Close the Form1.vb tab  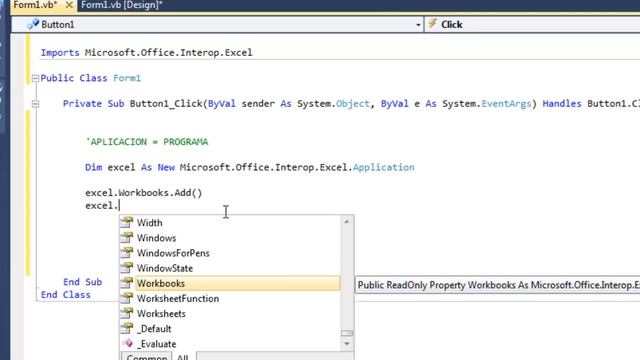(69, 5)
